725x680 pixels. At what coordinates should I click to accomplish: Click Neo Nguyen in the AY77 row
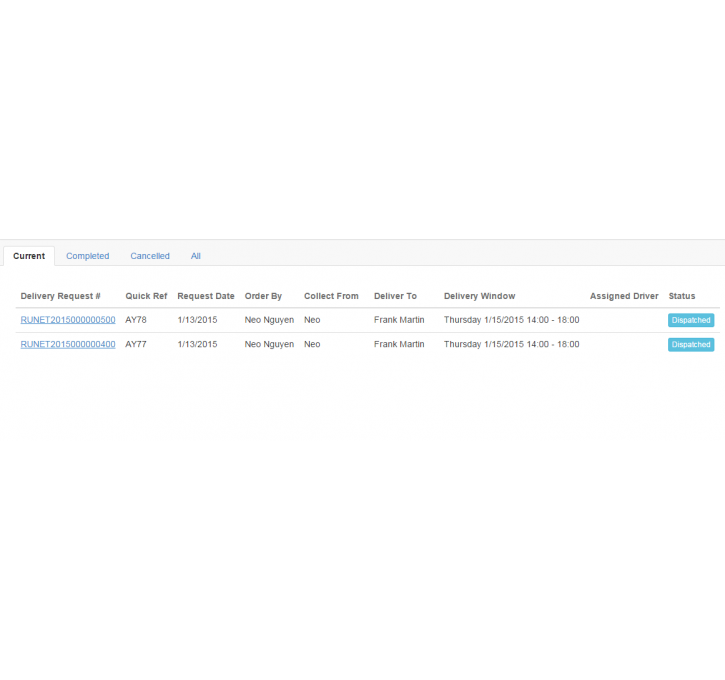(269, 344)
